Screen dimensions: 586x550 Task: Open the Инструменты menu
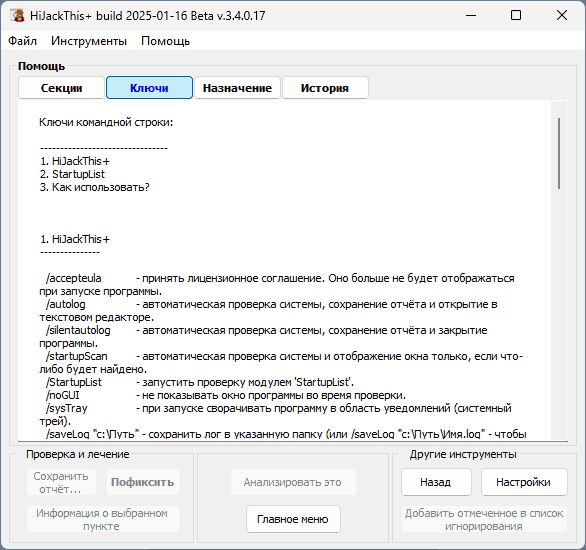89,41
